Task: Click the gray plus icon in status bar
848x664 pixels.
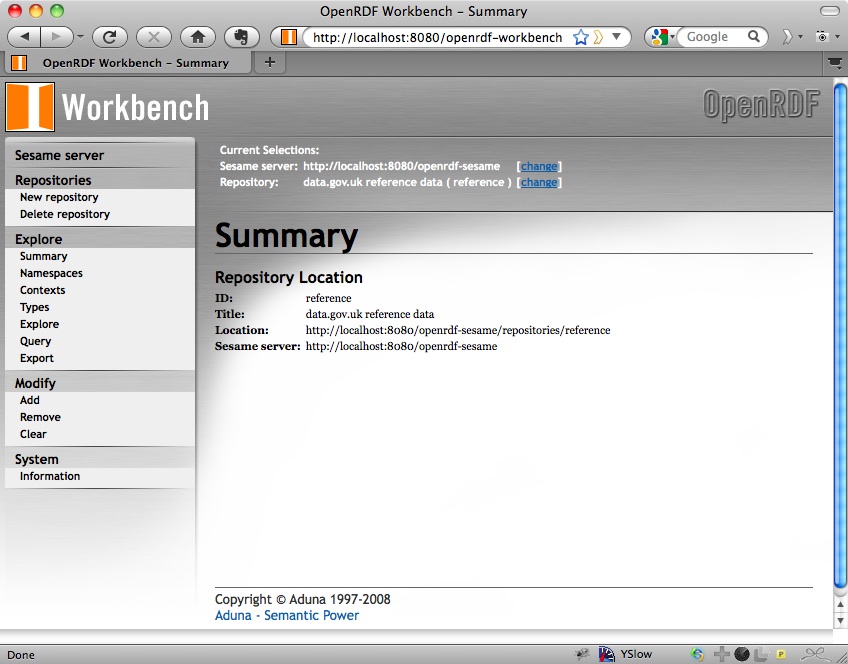Action: (x=721, y=654)
